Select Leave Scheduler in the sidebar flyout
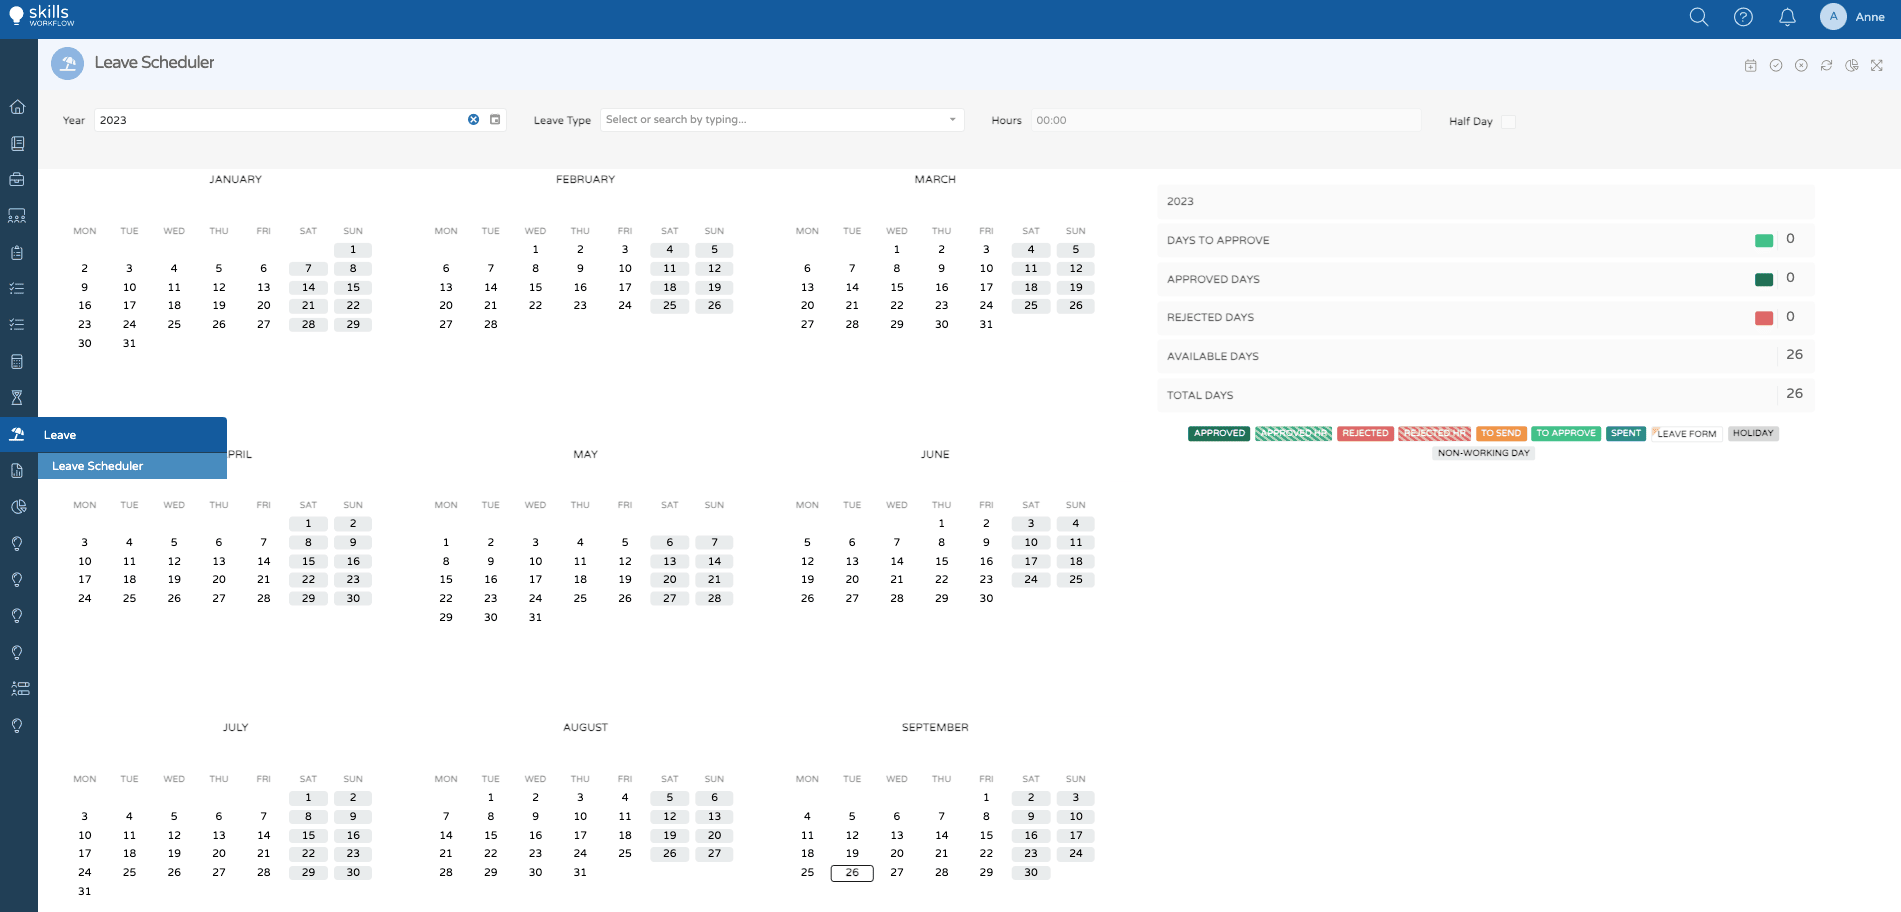 [132, 466]
